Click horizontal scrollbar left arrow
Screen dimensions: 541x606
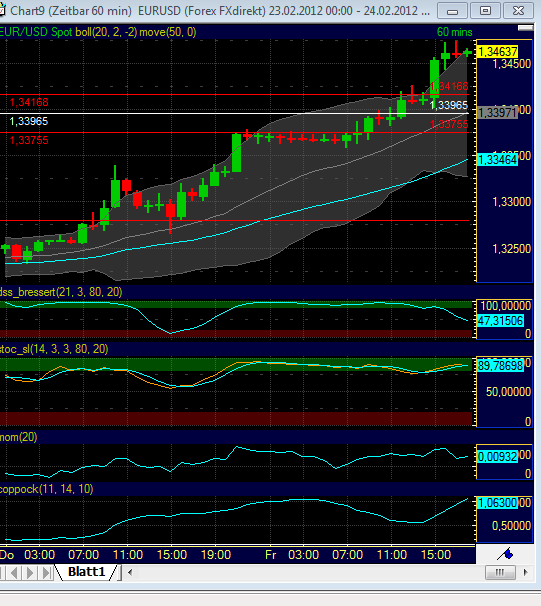pos(130,572)
